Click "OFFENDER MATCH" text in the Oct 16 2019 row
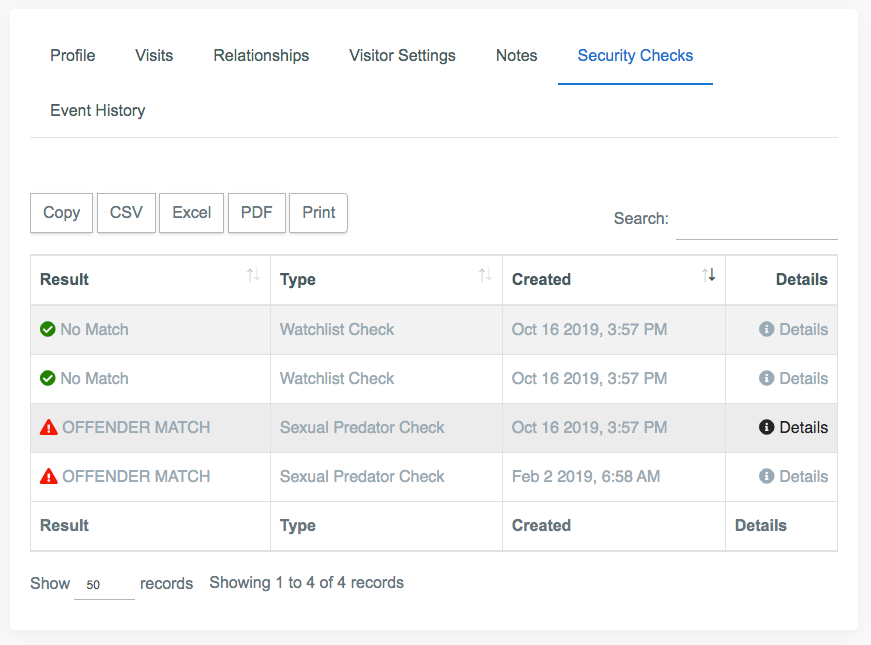 click(x=136, y=427)
